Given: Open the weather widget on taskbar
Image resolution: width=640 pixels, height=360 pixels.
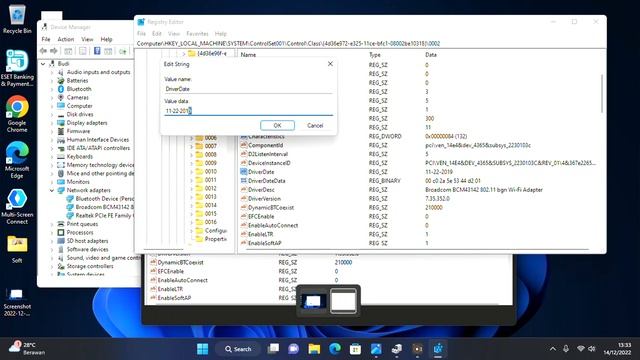Looking at the screenshot, I should click(27, 349).
